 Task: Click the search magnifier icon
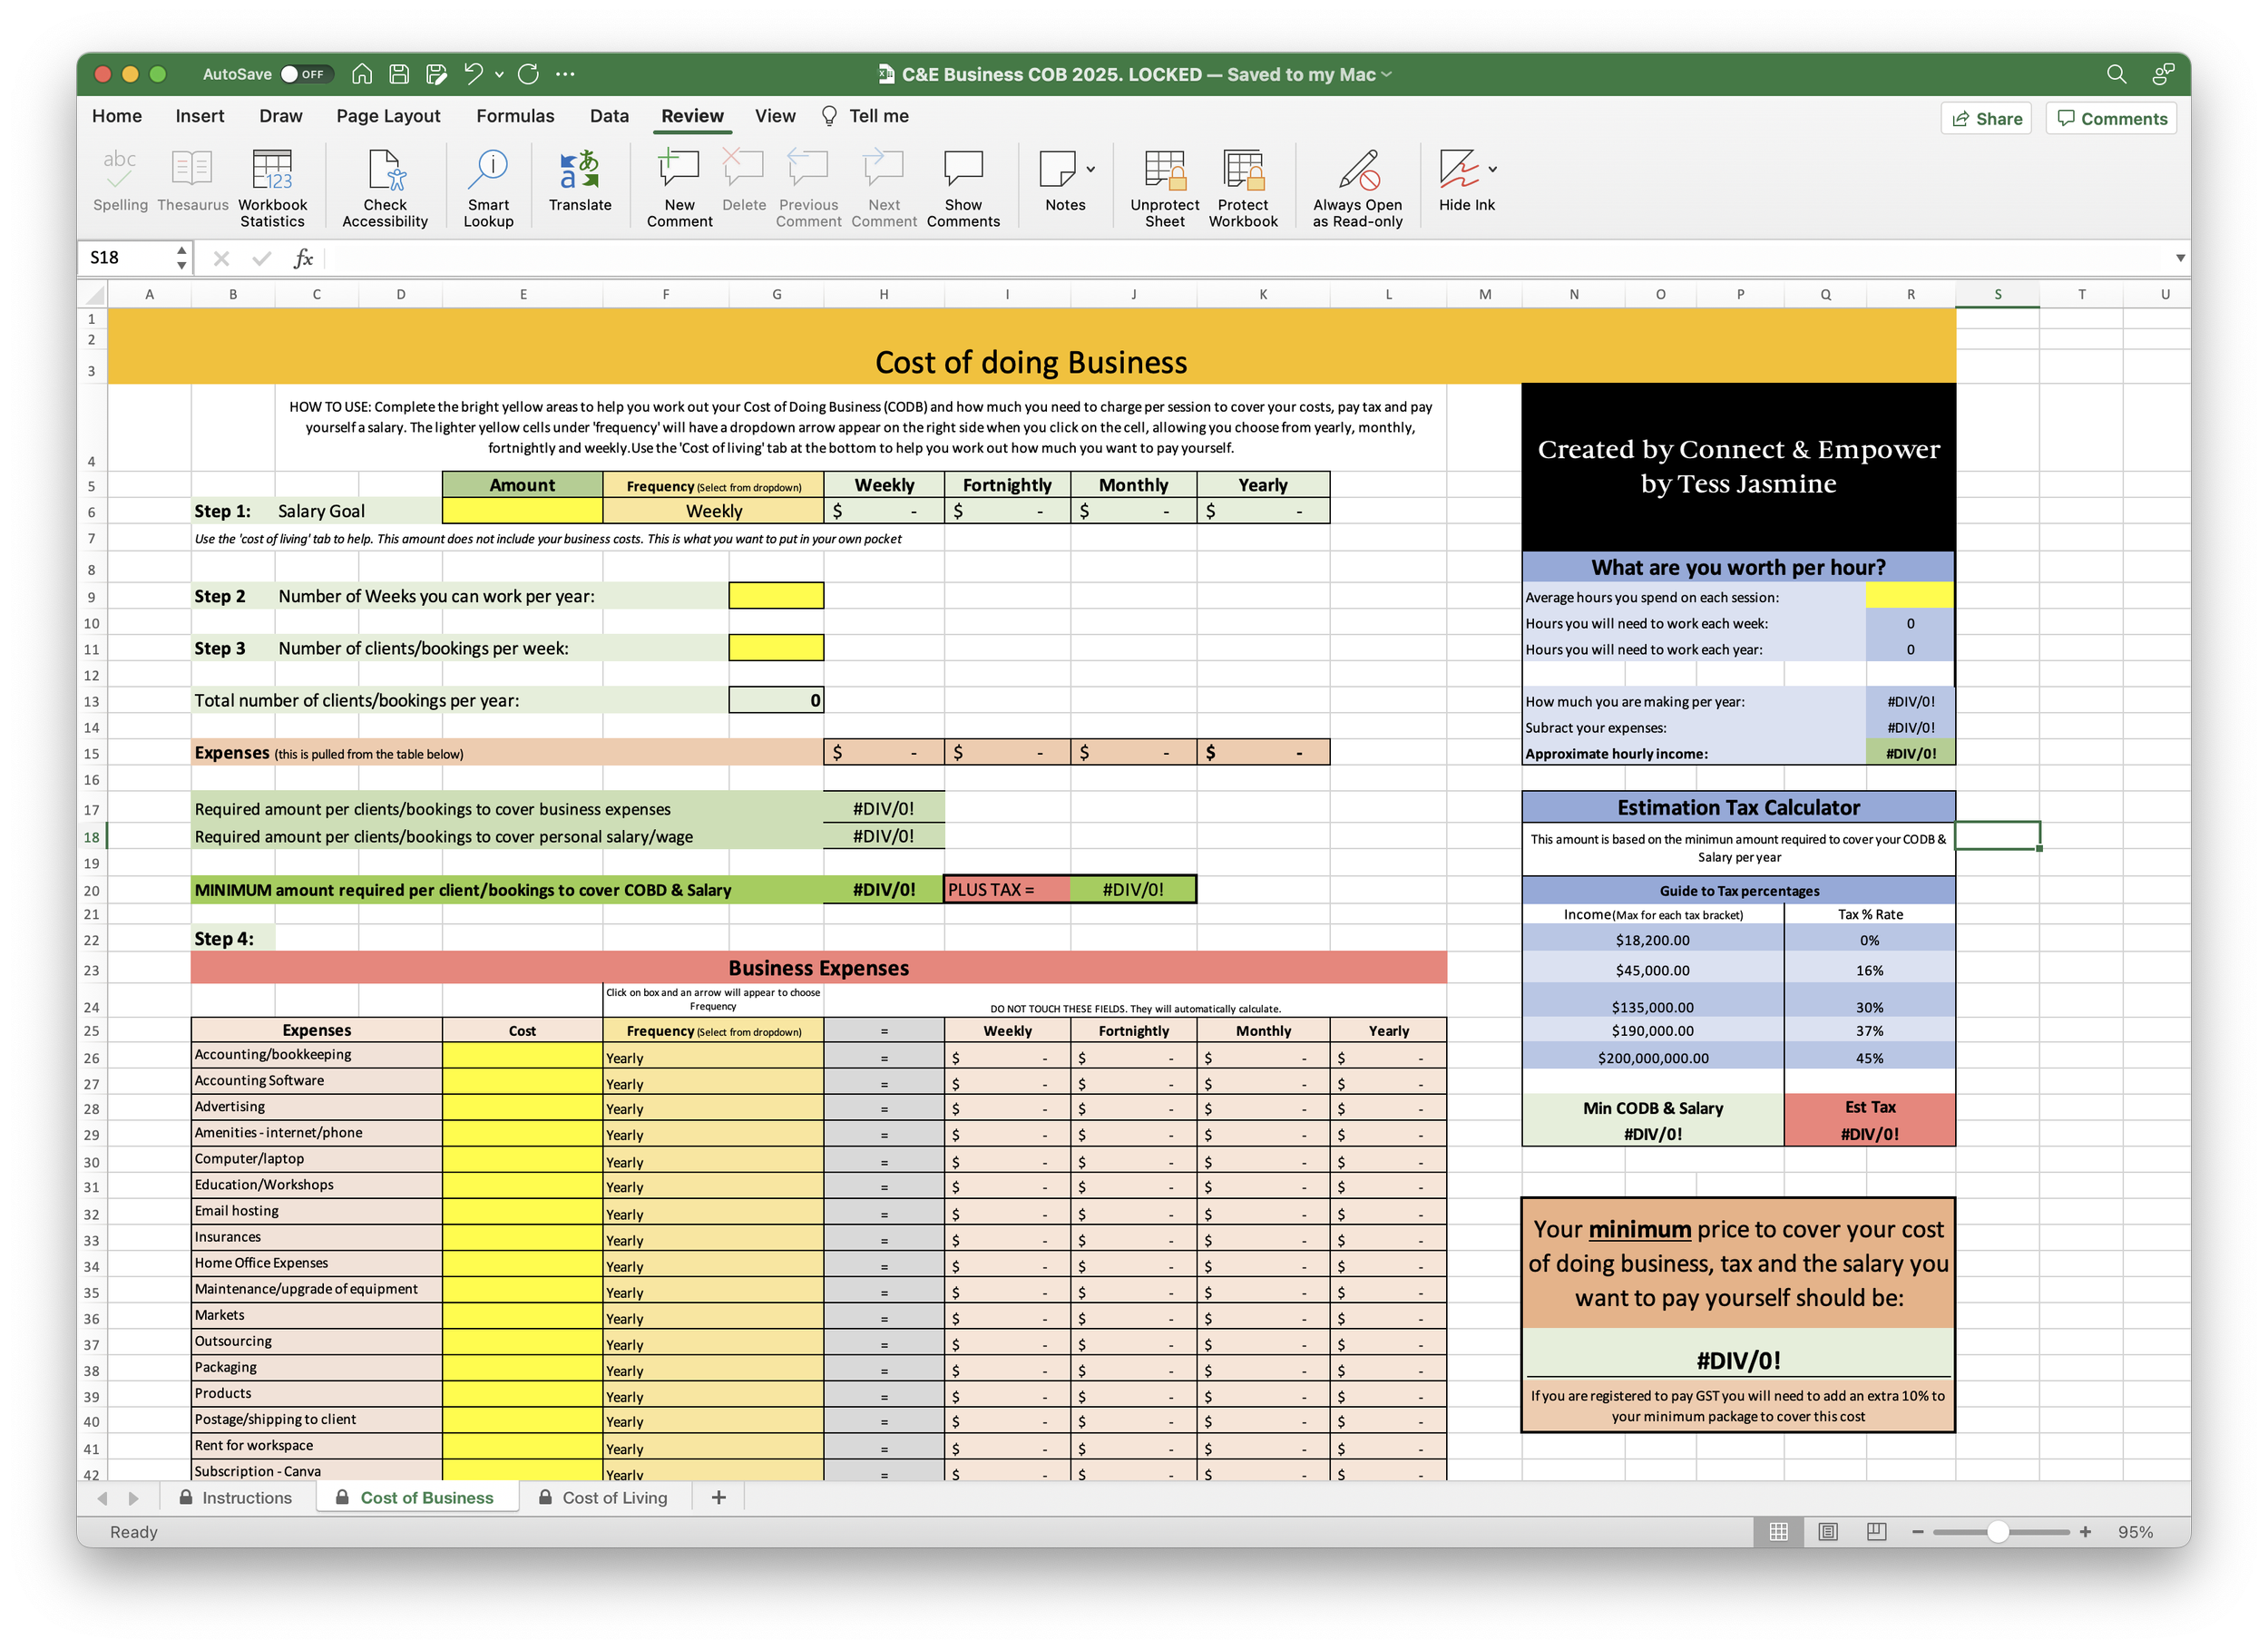tap(2116, 74)
